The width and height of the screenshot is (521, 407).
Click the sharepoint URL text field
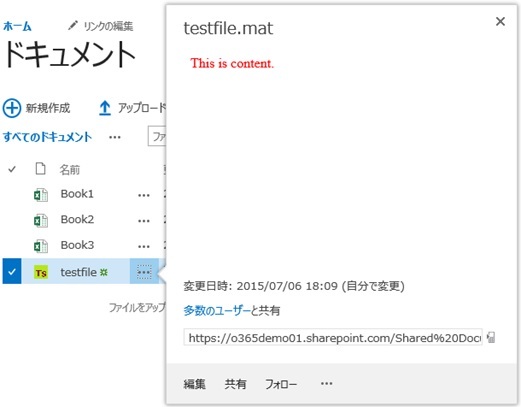pyautogui.click(x=333, y=337)
